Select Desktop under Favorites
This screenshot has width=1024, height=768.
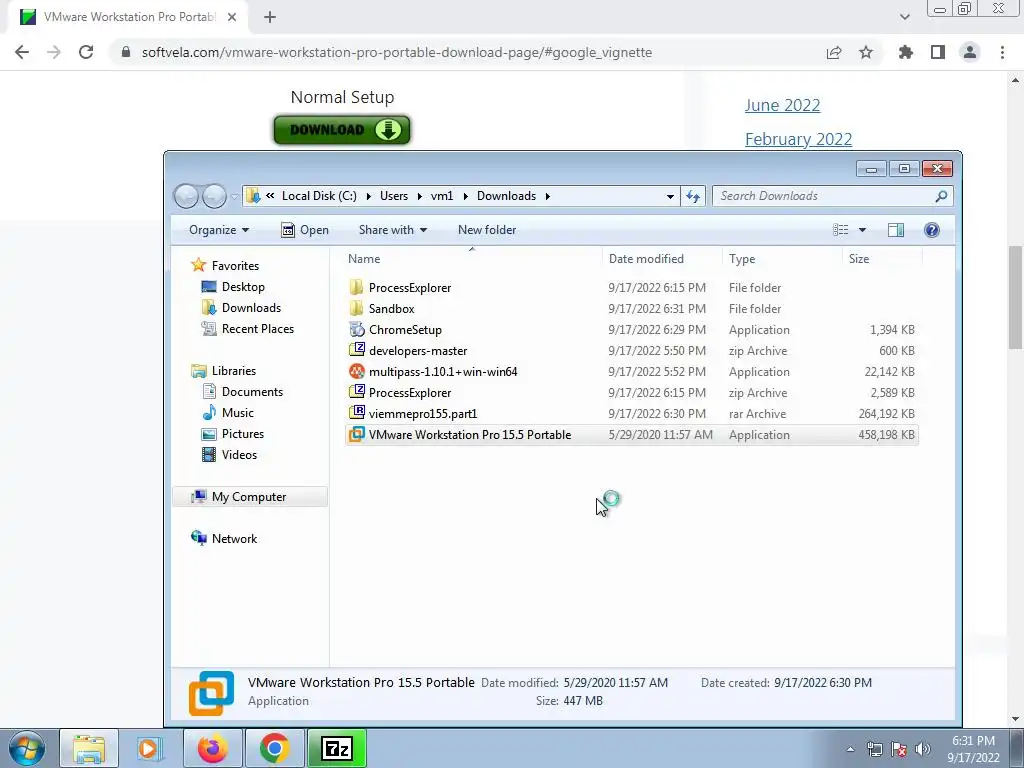pyautogui.click(x=232, y=287)
